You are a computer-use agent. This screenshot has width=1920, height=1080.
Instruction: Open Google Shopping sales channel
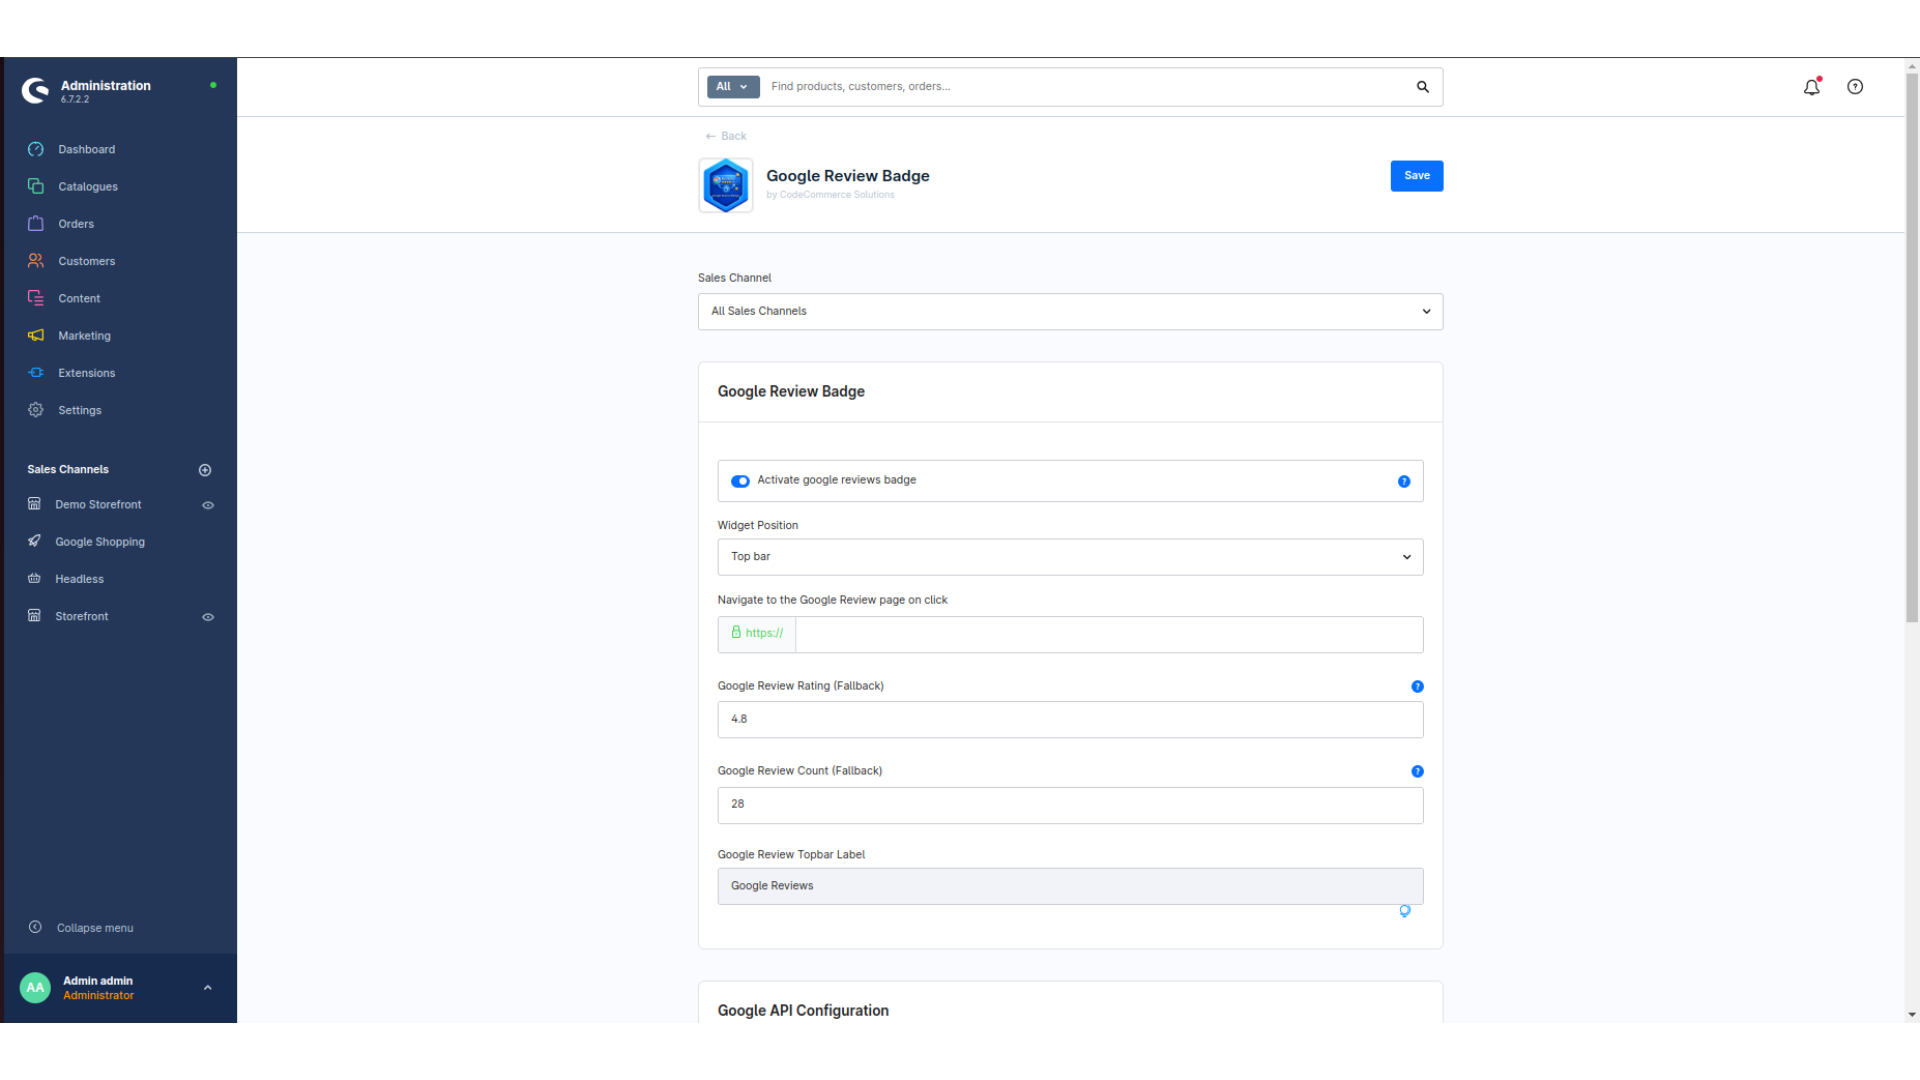pyautogui.click(x=100, y=542)
